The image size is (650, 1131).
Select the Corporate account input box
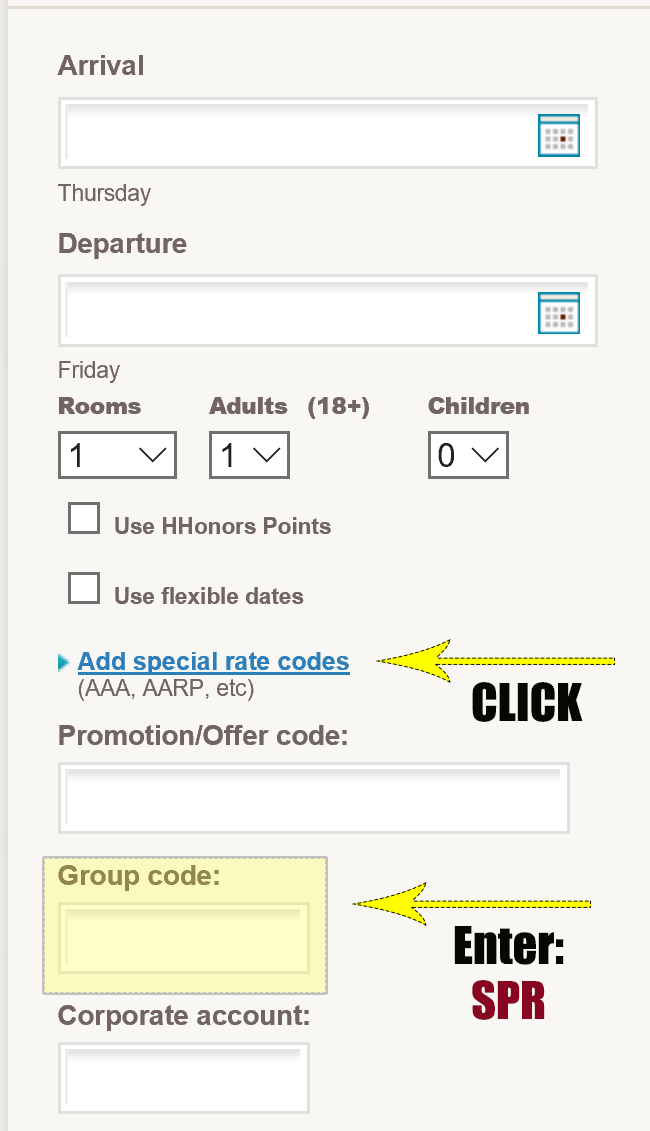point(183,1078)
